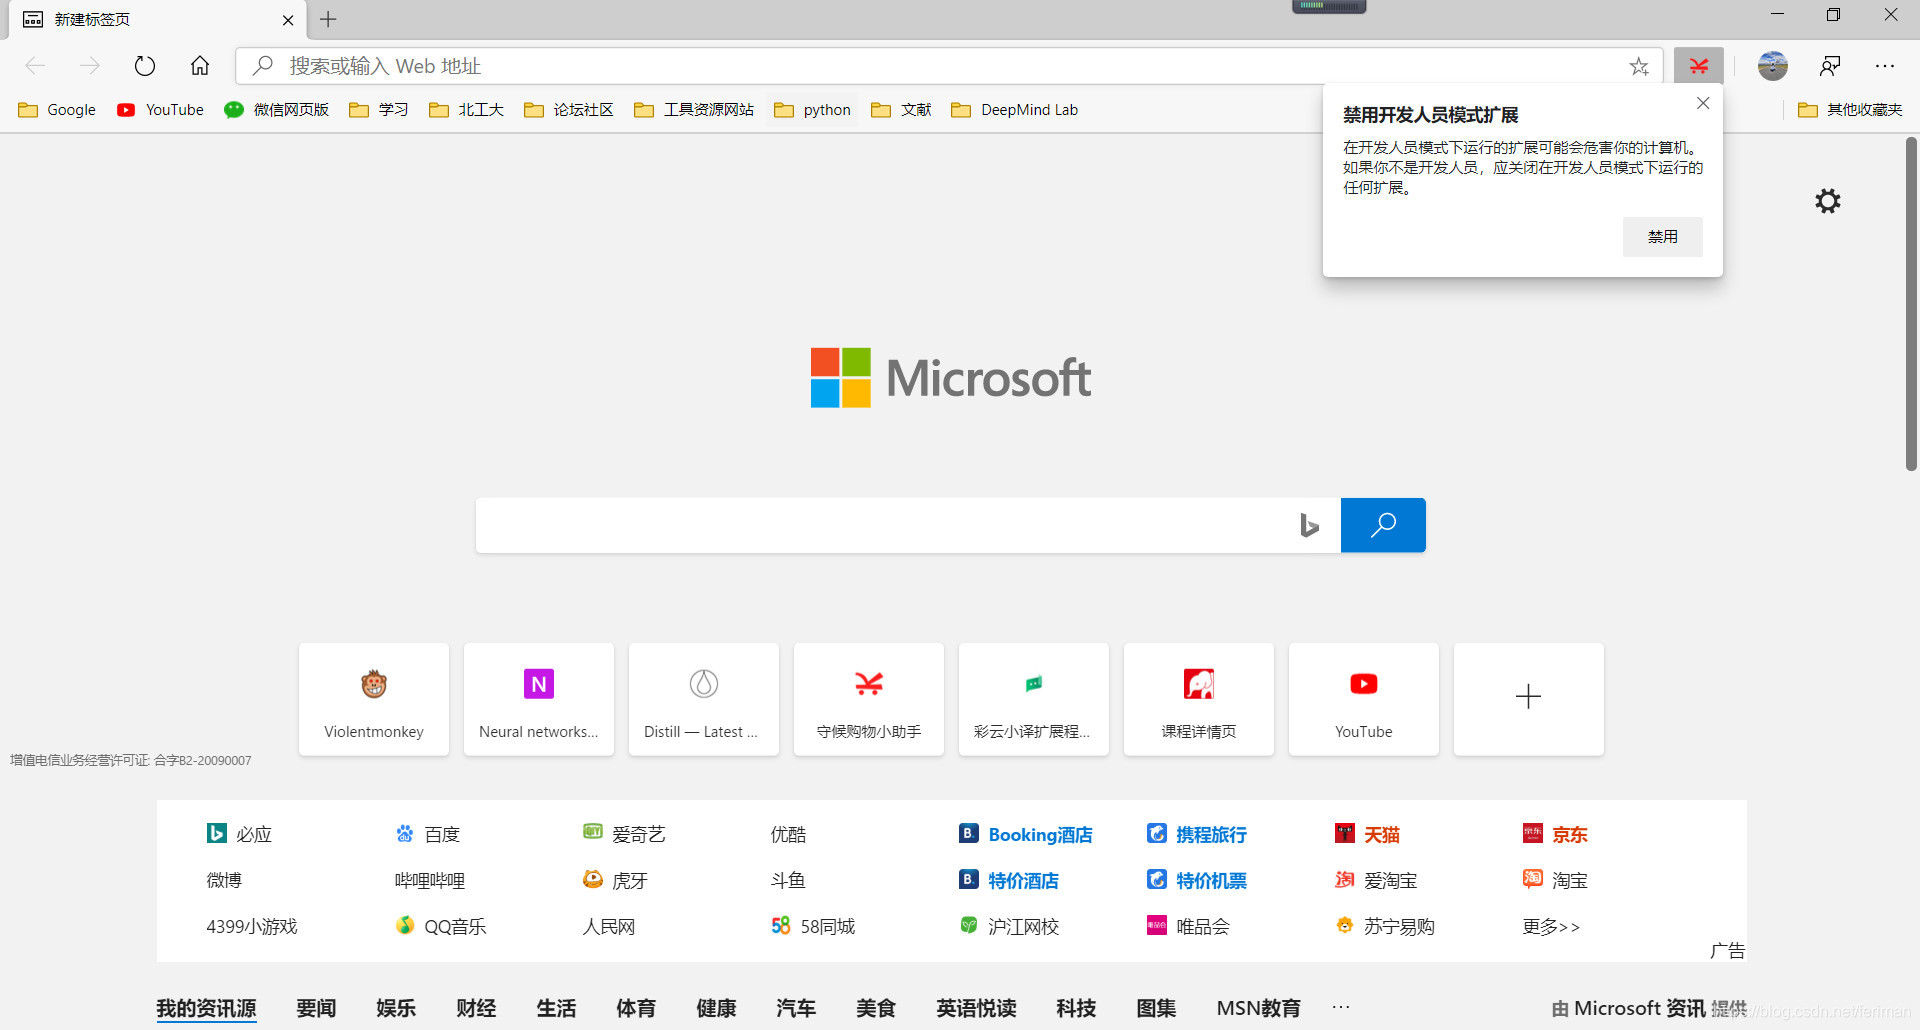The image size is (1920, 1030).
Task: Open the 哔哩哔哩 link
Action: point(430,880)
